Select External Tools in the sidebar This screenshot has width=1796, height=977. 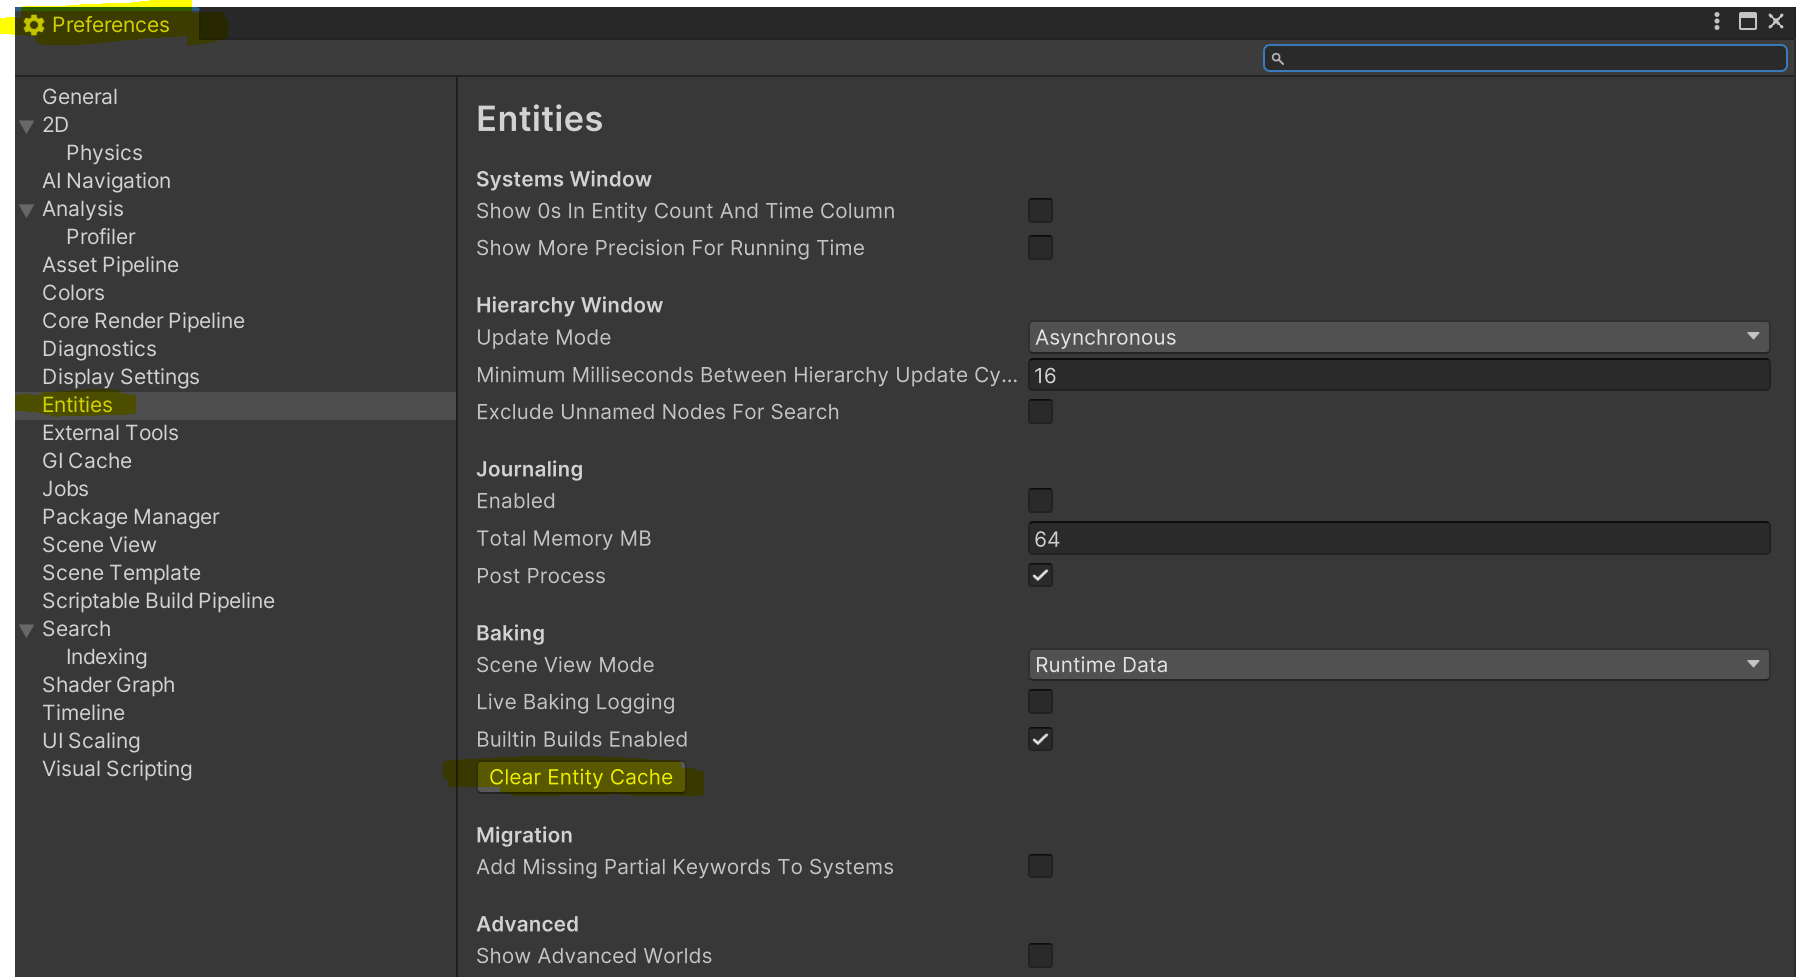click(x=110, y=433)
